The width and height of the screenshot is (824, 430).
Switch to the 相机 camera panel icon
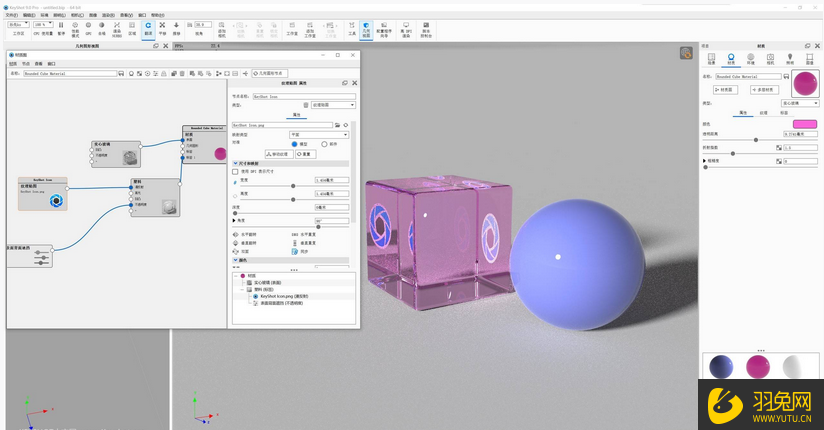[x=770, y=59]
